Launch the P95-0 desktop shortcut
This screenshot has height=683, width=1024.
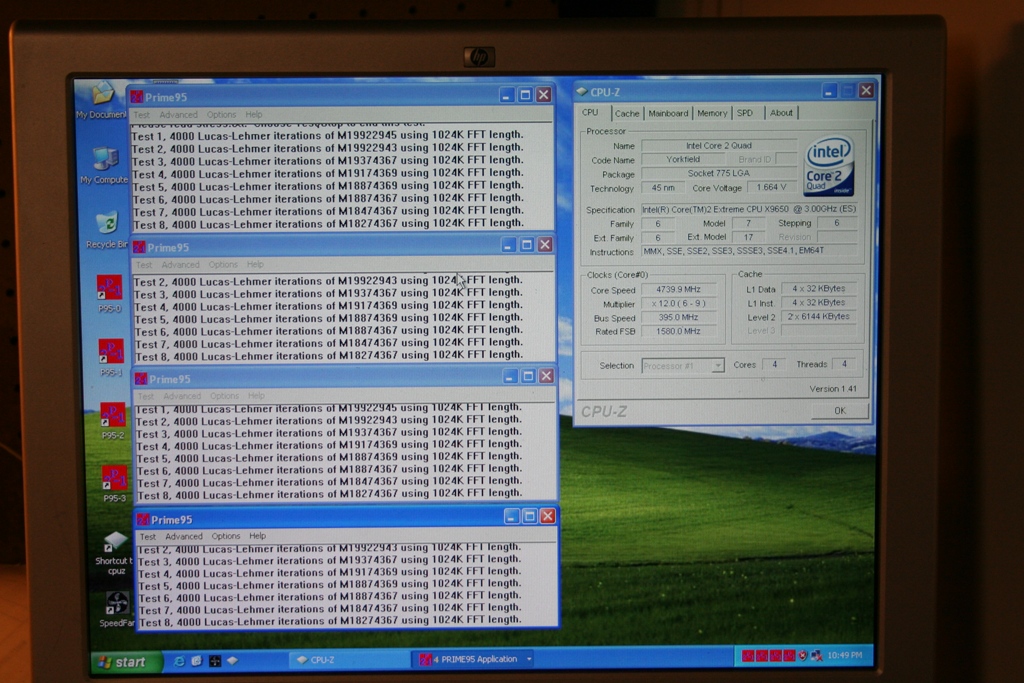(x=110, y=288)
